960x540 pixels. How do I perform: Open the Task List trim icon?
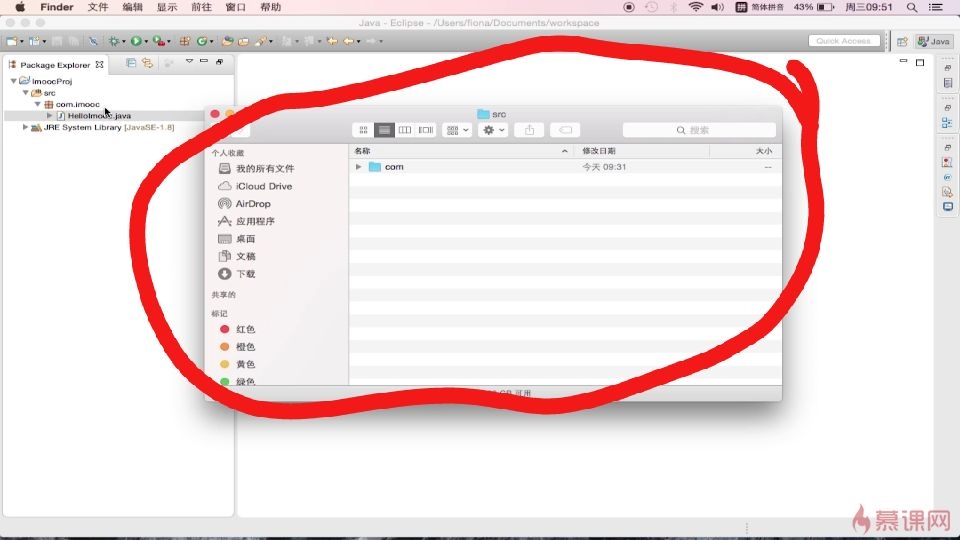pos(948,83)
